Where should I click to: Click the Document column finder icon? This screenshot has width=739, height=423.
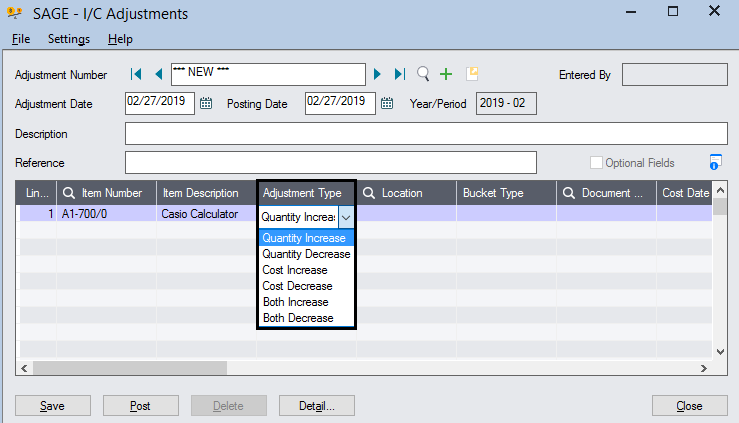coord(569,193)
